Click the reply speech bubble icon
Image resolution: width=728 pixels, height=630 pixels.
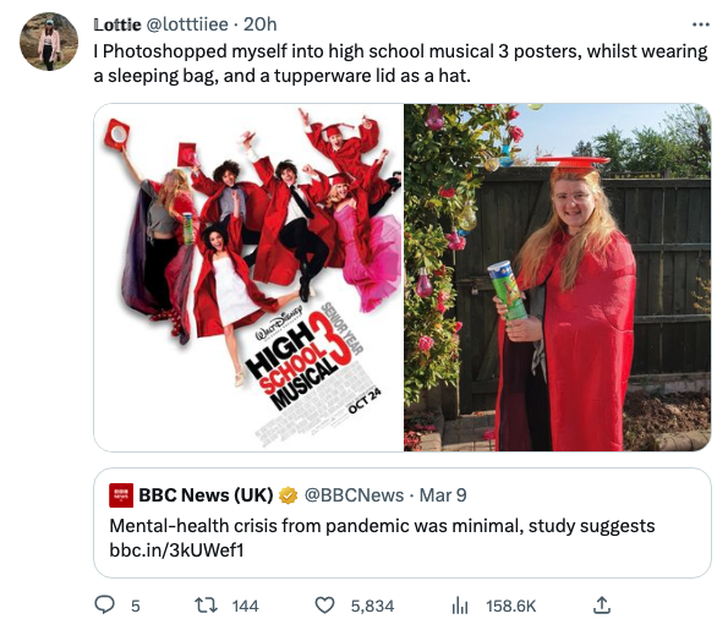105,605
